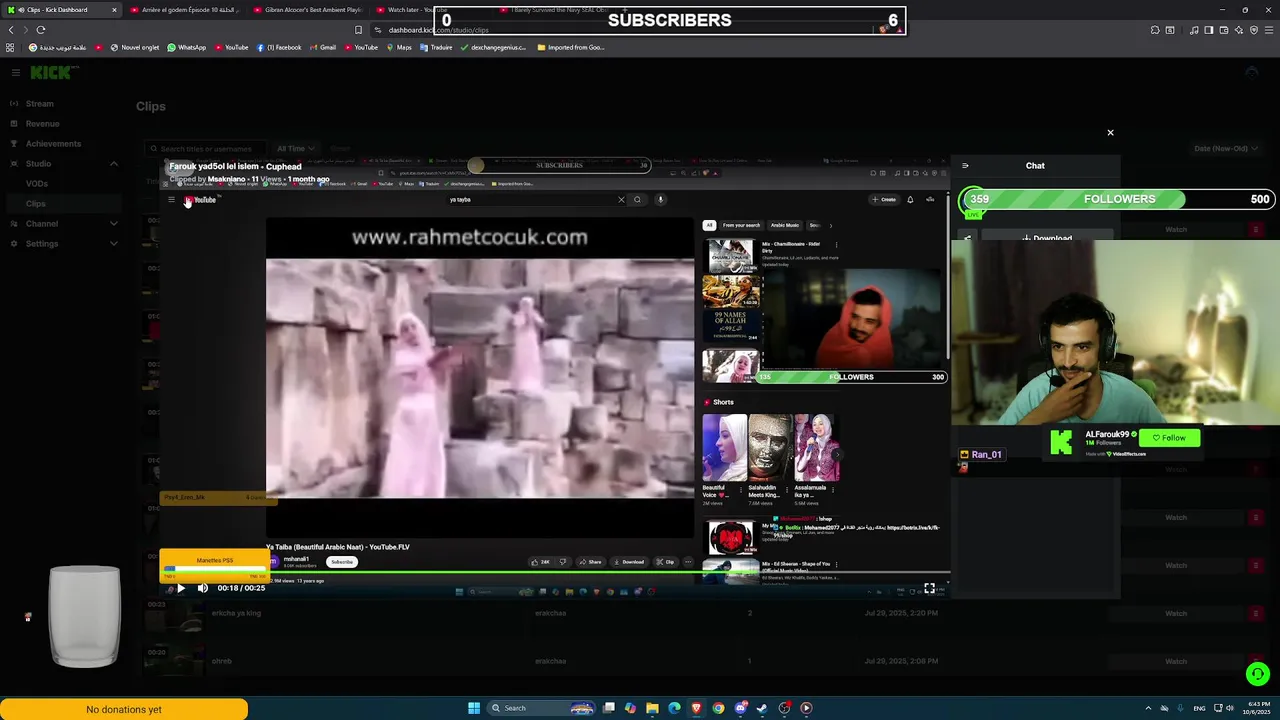This screenshot has width=1280, height=720.
Task: Collapse the Chat panel with arrow icon
Action: [965, 166]
